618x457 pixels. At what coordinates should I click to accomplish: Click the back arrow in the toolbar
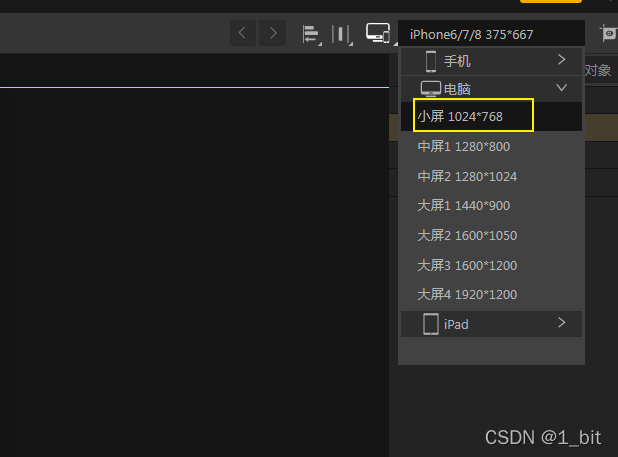243,33
